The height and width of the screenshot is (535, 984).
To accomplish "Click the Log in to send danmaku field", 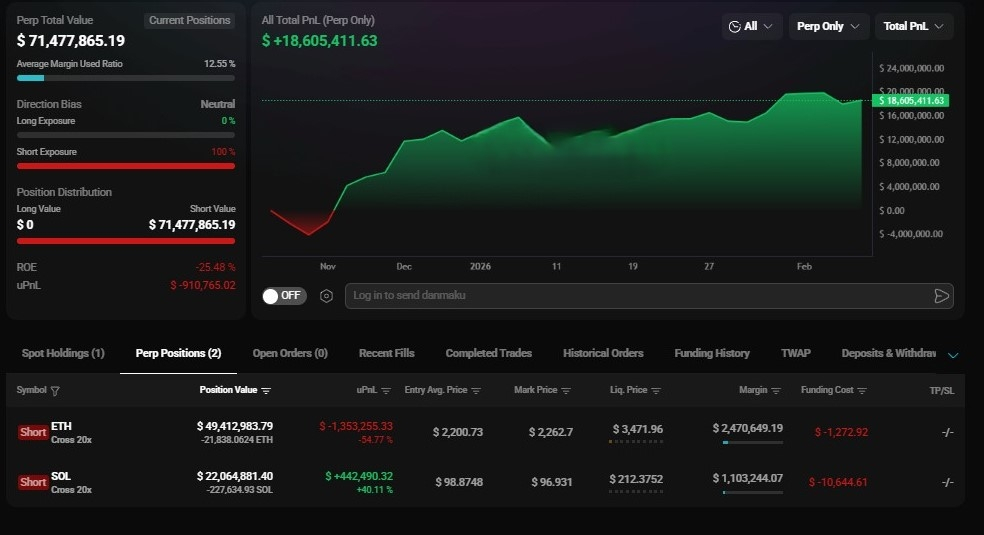I will click(x=649, y=296).
